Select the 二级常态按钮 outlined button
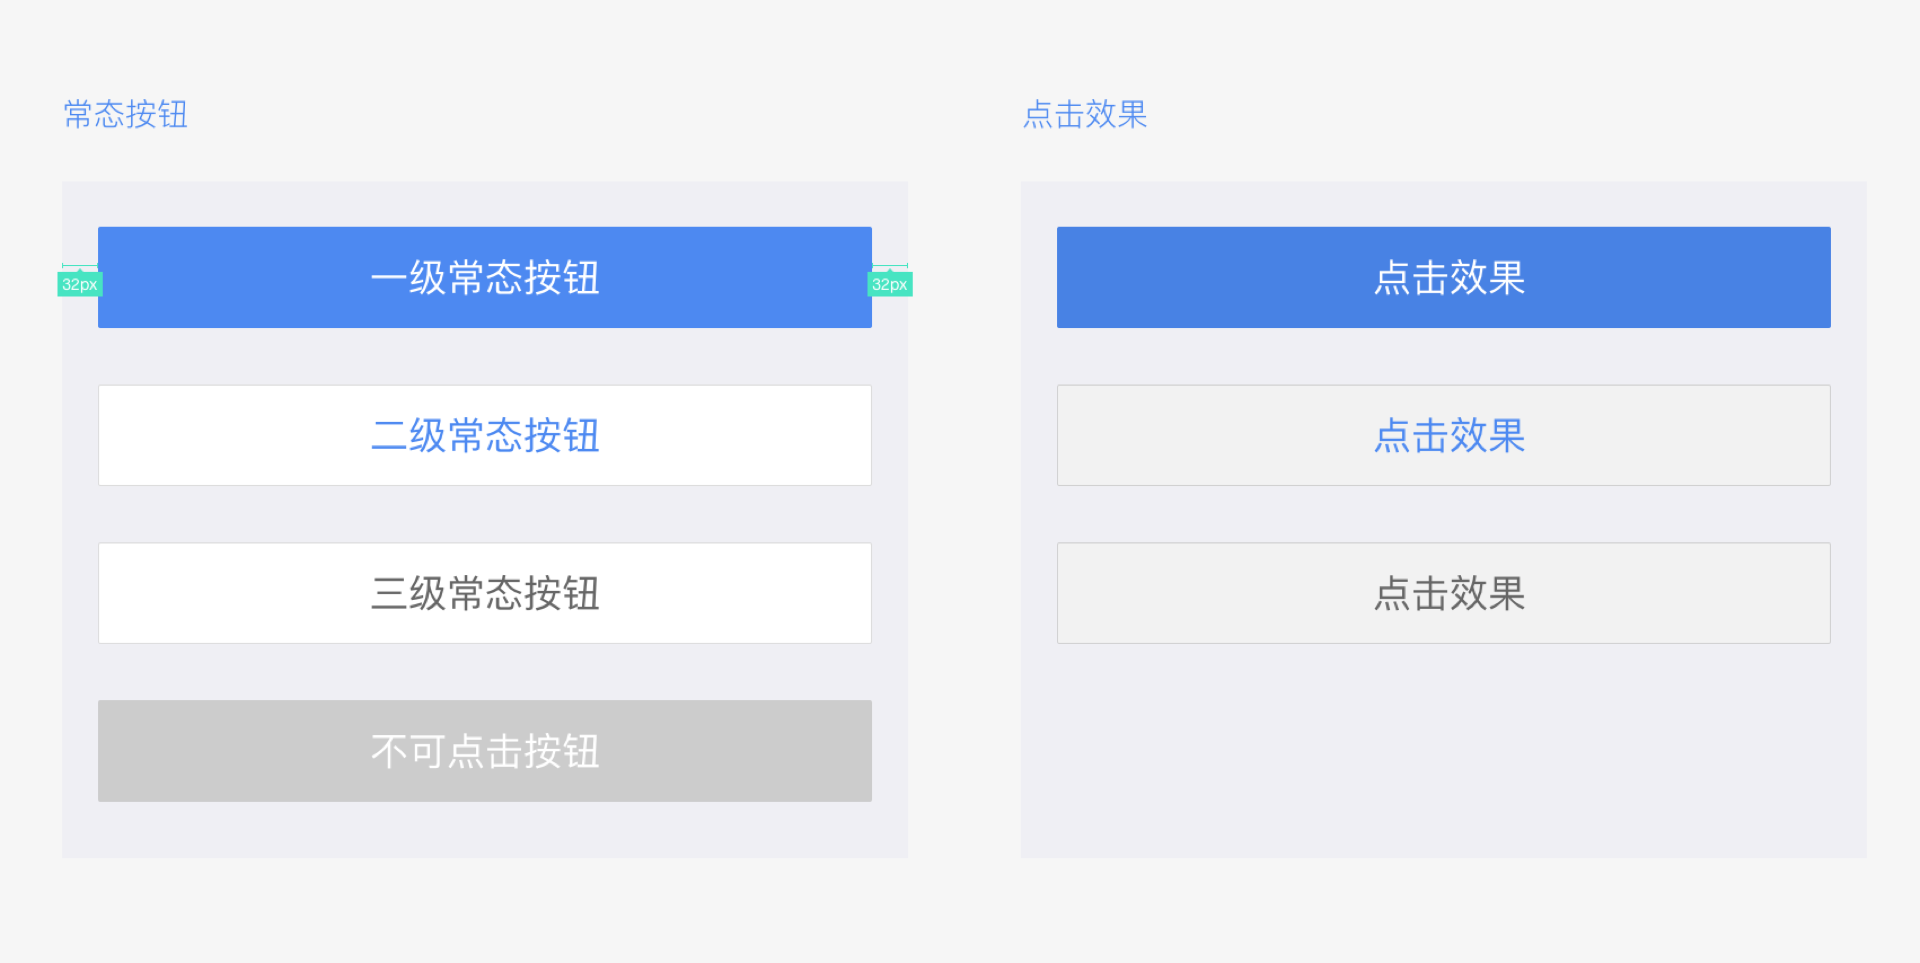1920x963 pixels. 485,435
